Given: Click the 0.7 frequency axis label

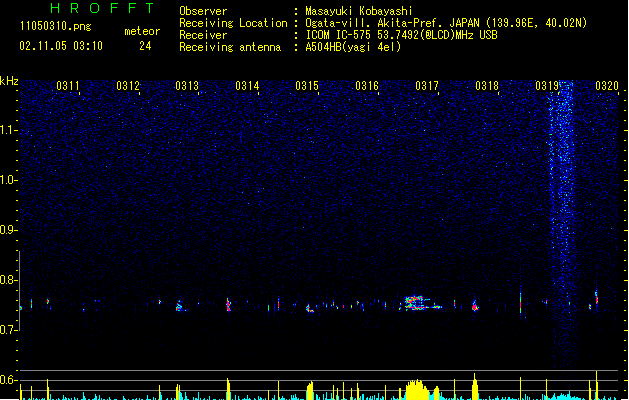Looking at the screenshot, I should tap(9, 330).
